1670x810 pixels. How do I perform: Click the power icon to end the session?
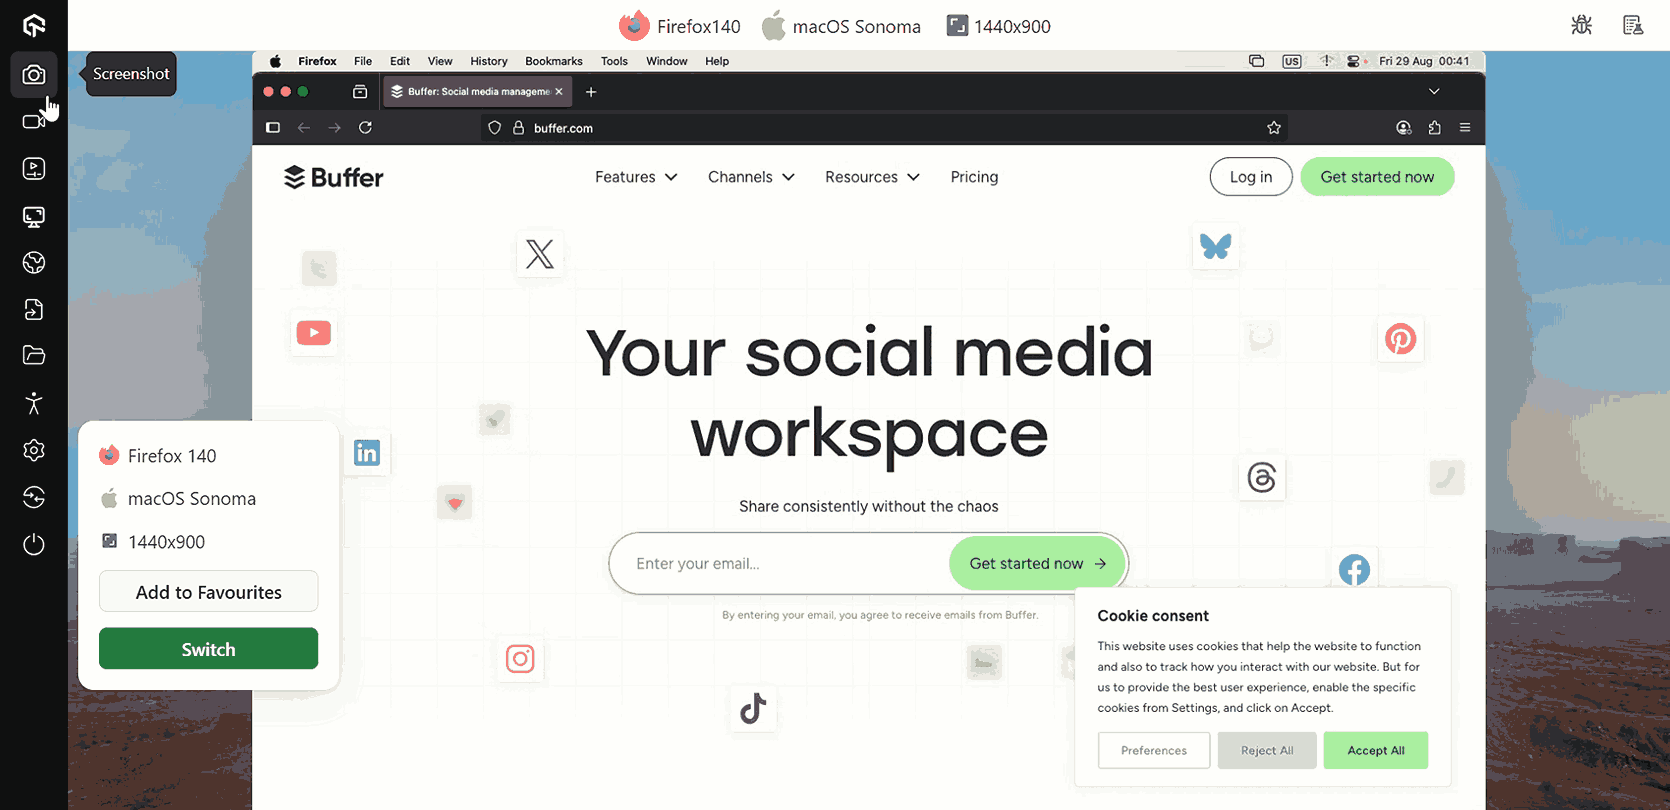tap(34, 544)
